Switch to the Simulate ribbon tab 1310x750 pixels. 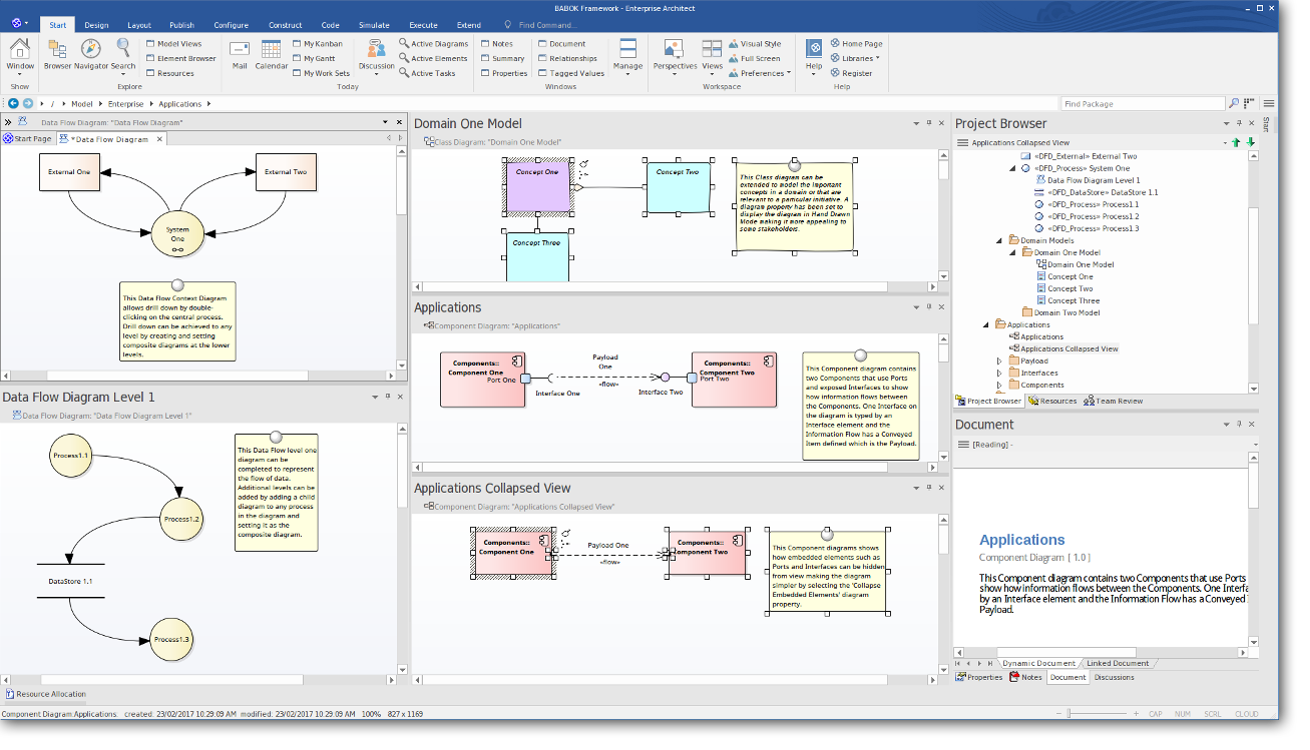374,25
